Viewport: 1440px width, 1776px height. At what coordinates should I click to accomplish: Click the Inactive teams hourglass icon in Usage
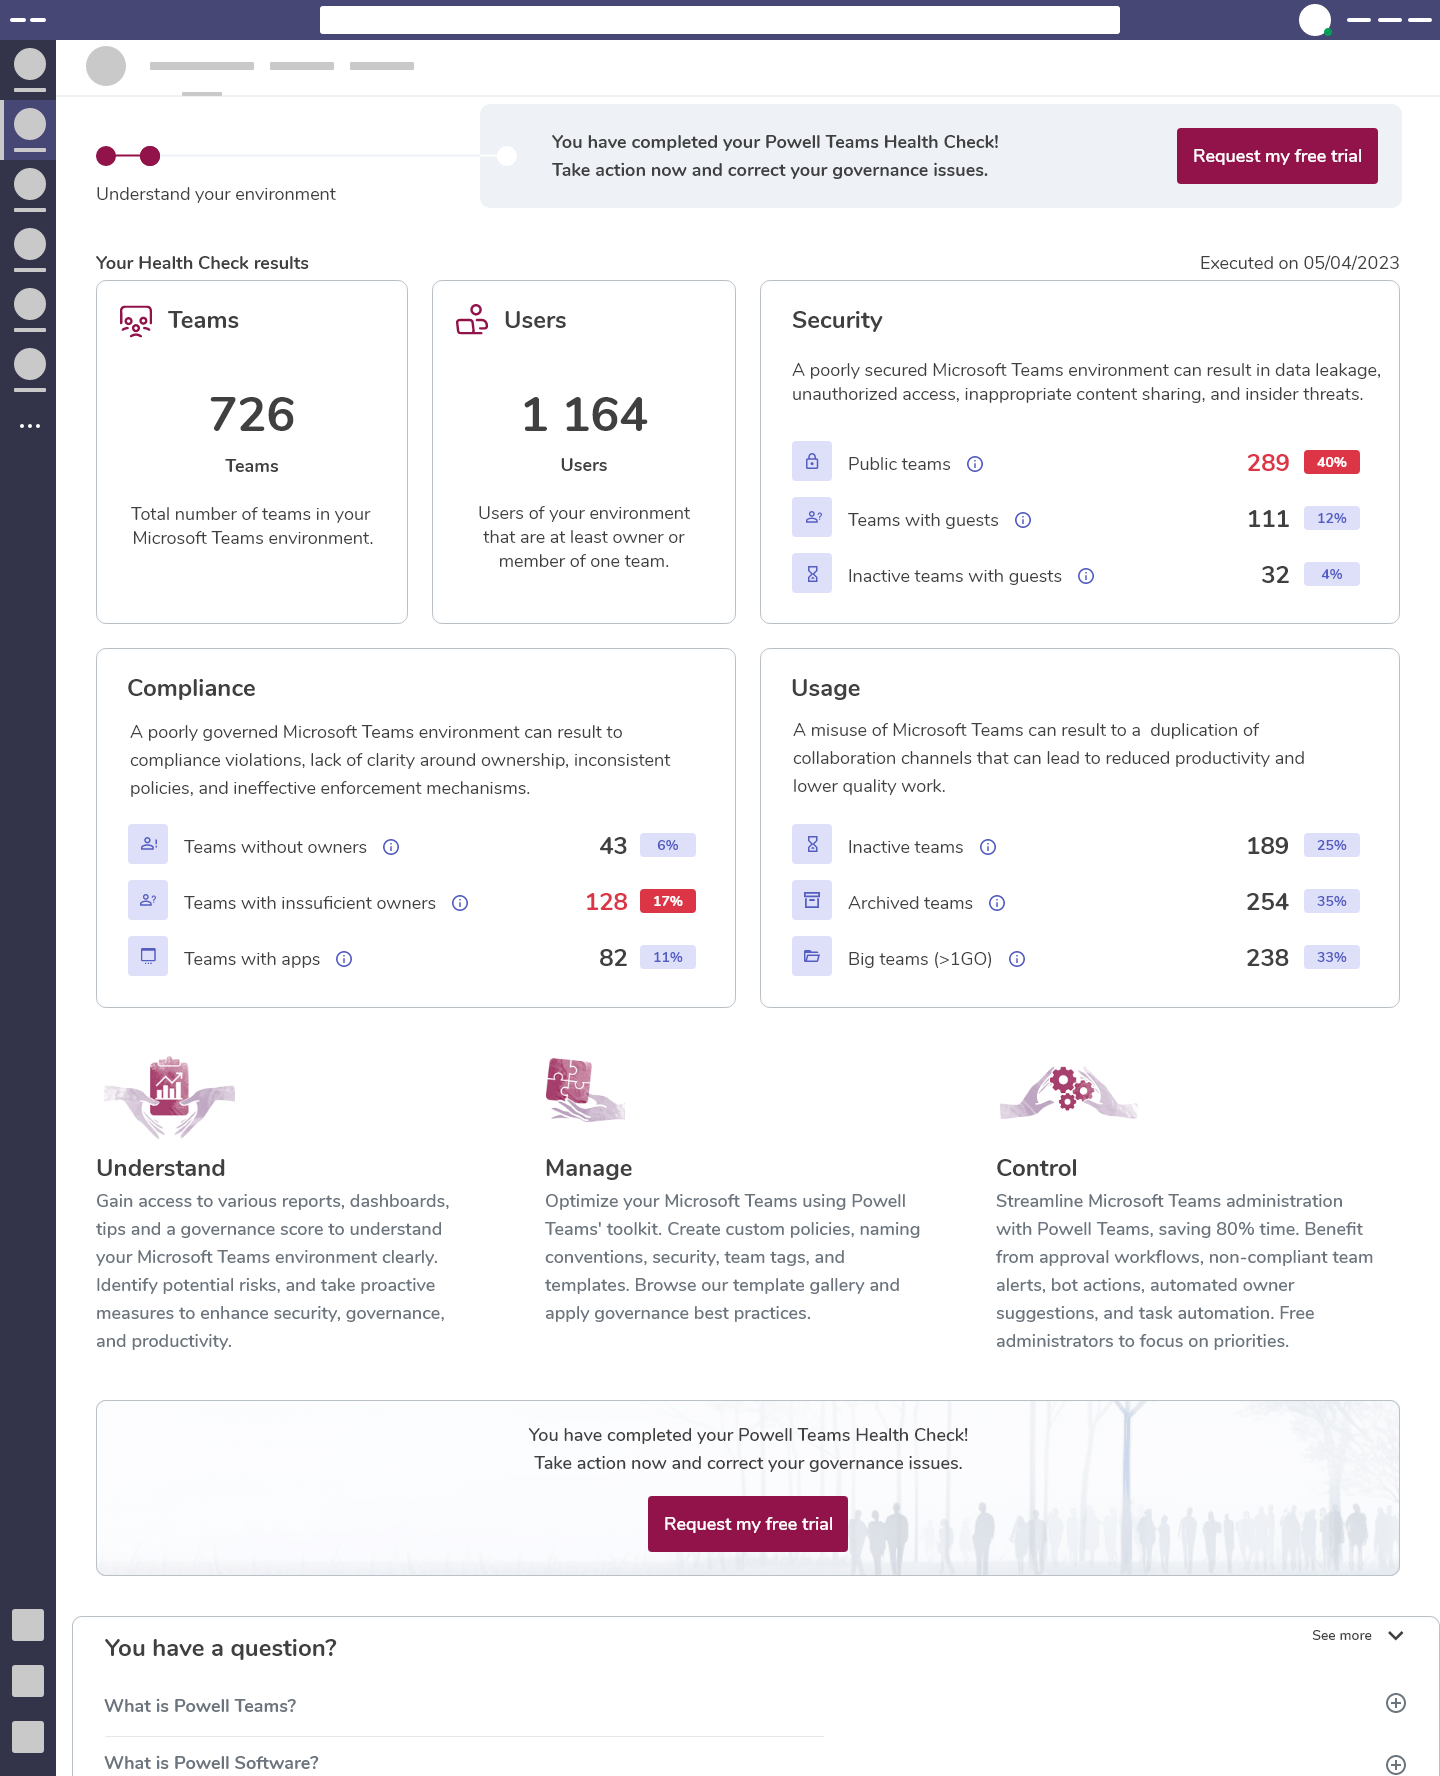tap(812, 844)
